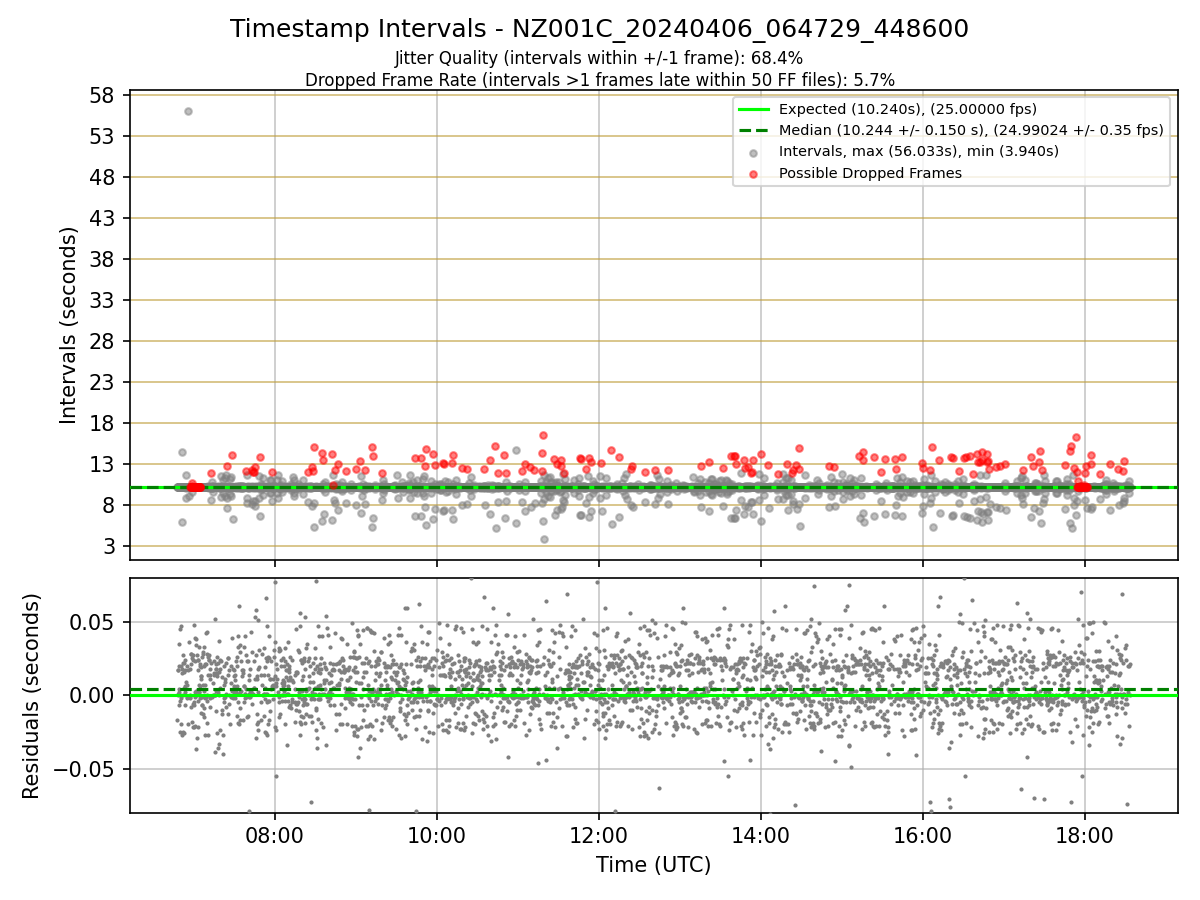The height and width of the screenshot is (900, 1200).
Task: Click legend entry "Median (10.244 +/- 0.150 s)"
Action: tap(971, 130)
